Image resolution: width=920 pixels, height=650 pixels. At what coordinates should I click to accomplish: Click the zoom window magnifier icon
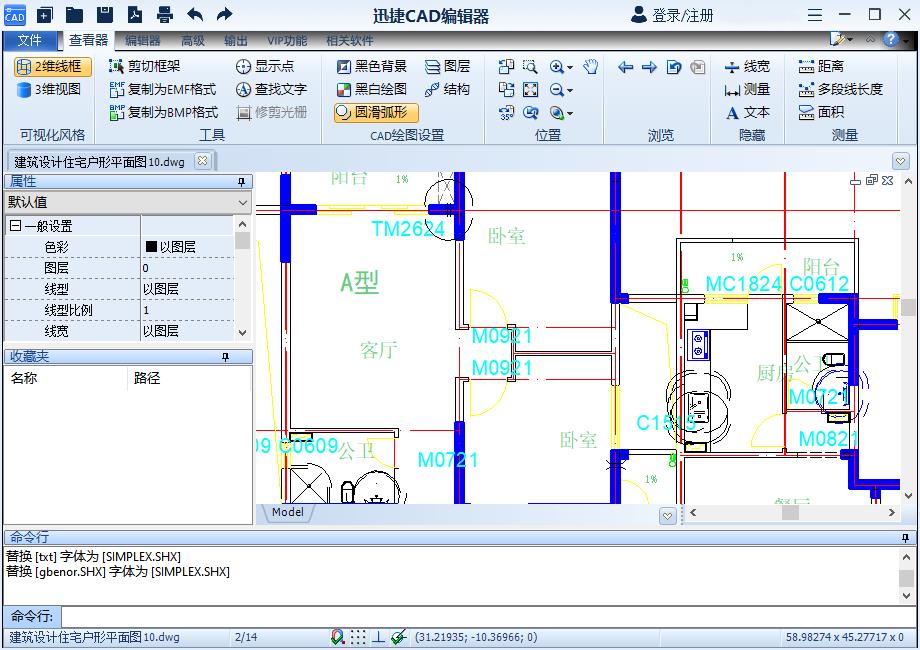click(530, 66)
